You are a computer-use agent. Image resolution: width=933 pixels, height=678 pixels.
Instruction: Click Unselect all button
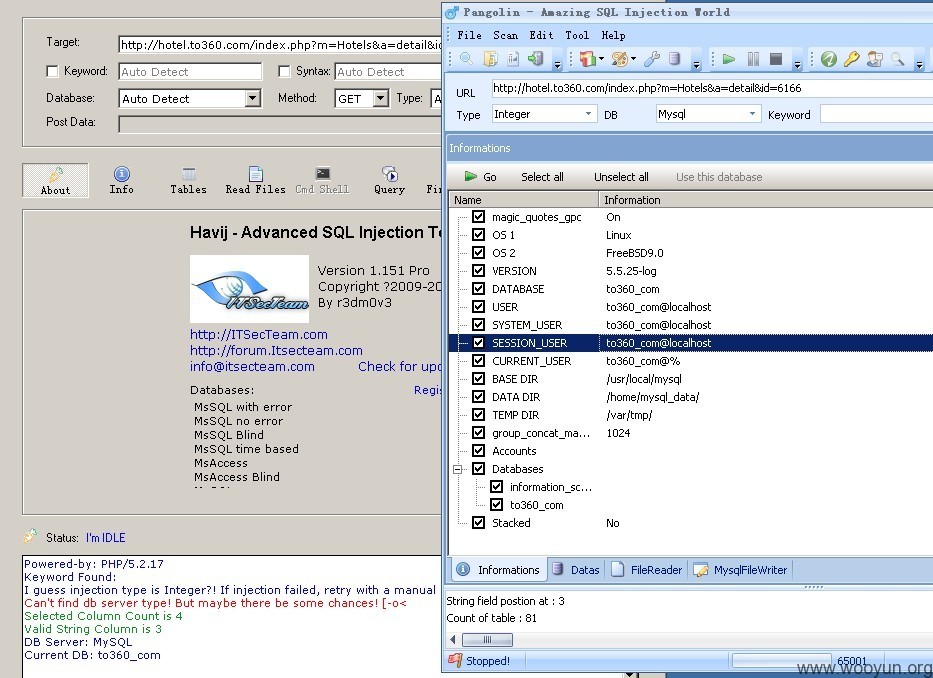coord(621,177)
